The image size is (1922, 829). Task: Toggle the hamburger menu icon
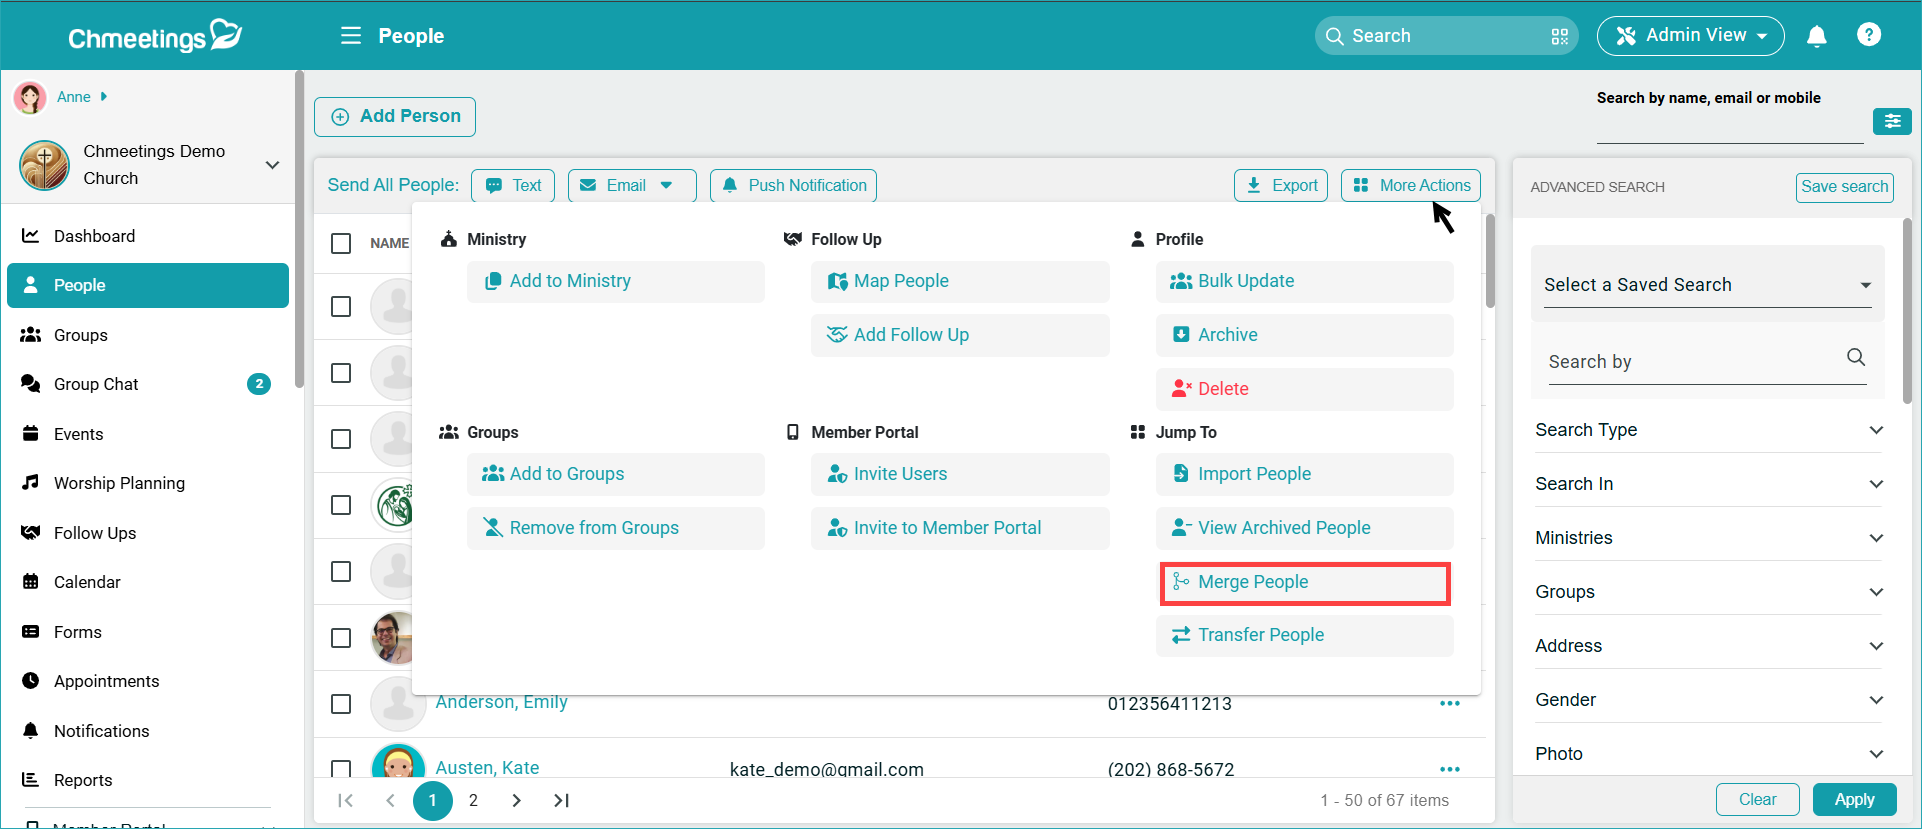point(350,36)
